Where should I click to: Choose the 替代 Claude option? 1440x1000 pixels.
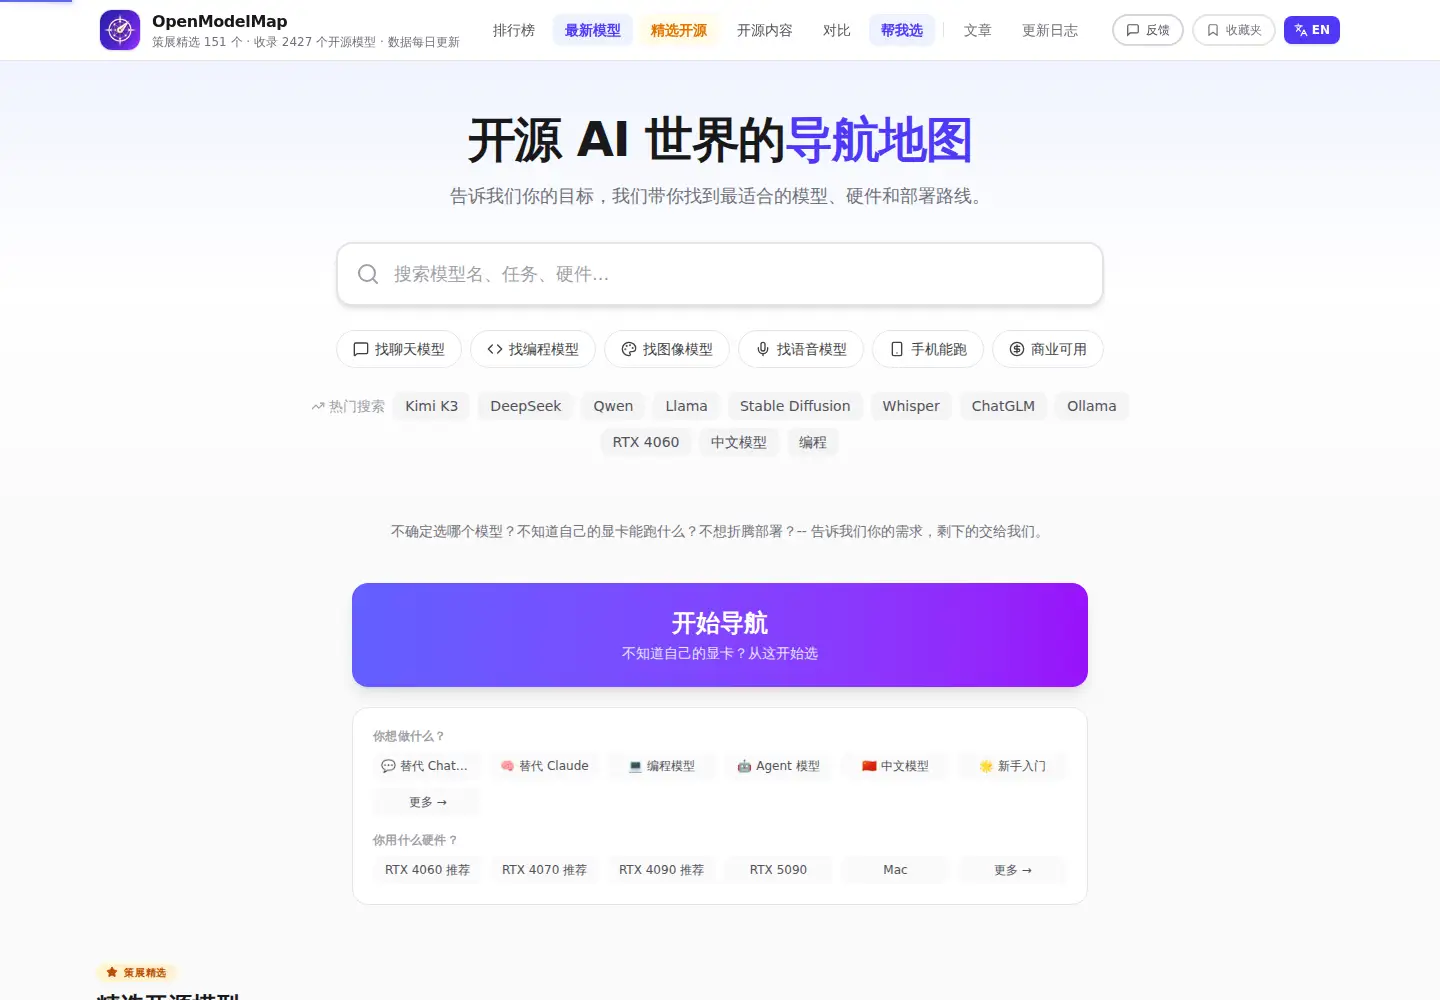coord(544,766)
